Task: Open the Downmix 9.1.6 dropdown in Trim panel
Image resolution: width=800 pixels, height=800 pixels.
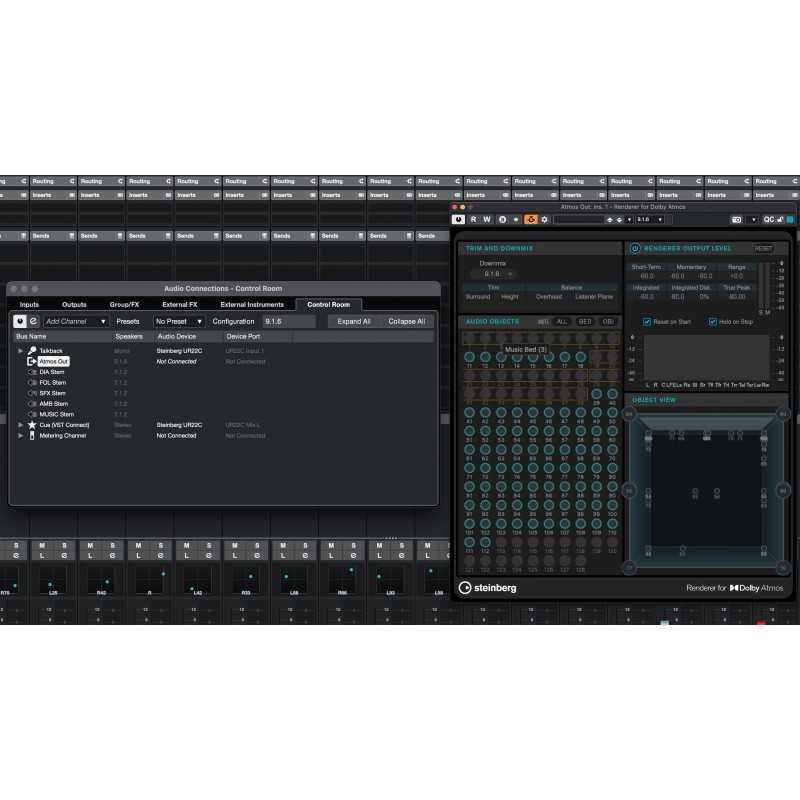Action: point(492,274)
